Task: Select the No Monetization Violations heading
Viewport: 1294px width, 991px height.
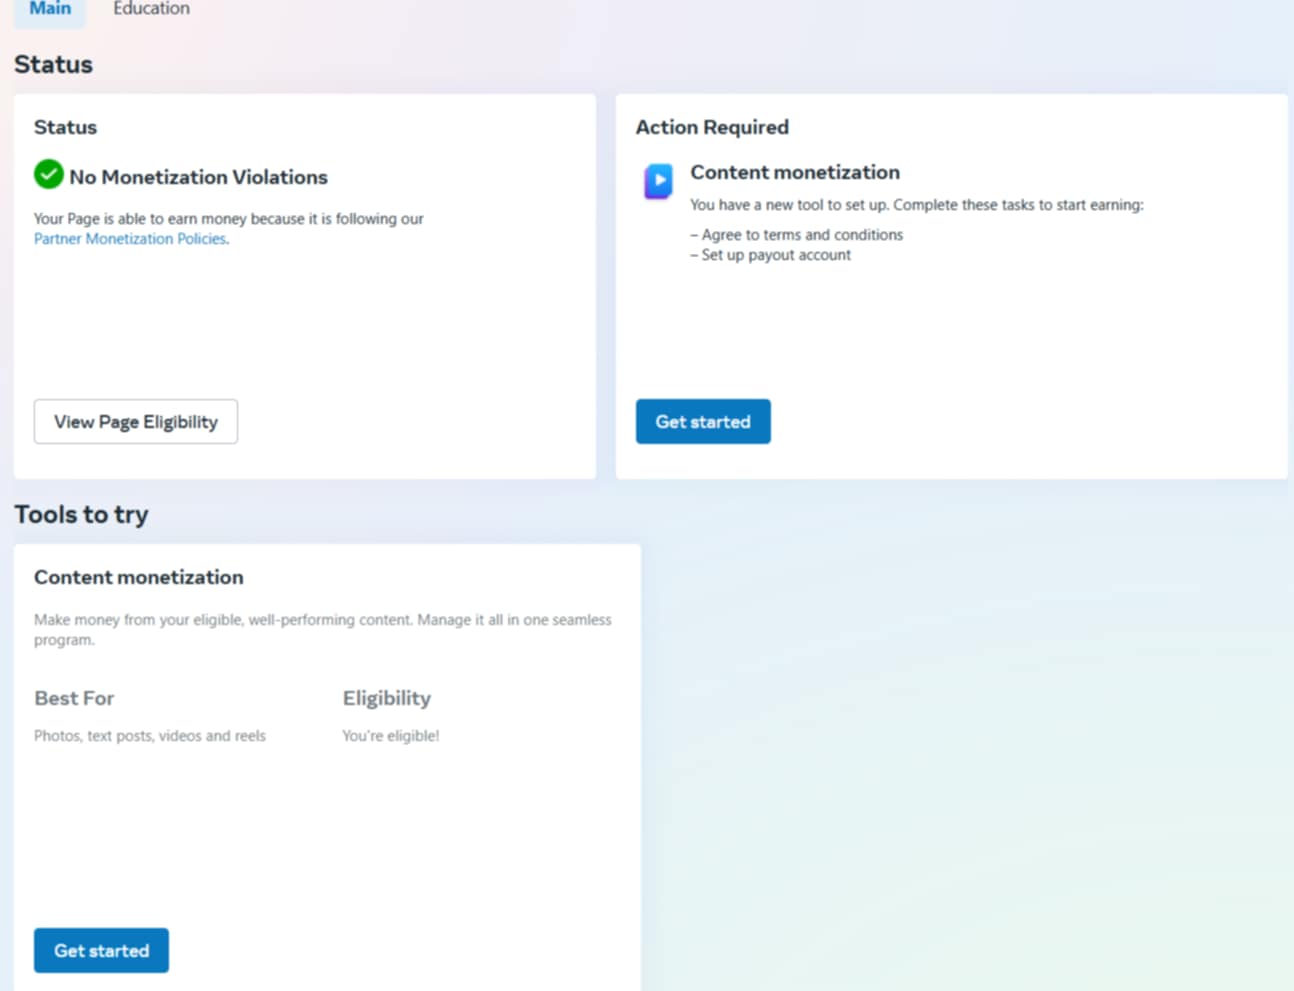Action: [x=198, y=177]
